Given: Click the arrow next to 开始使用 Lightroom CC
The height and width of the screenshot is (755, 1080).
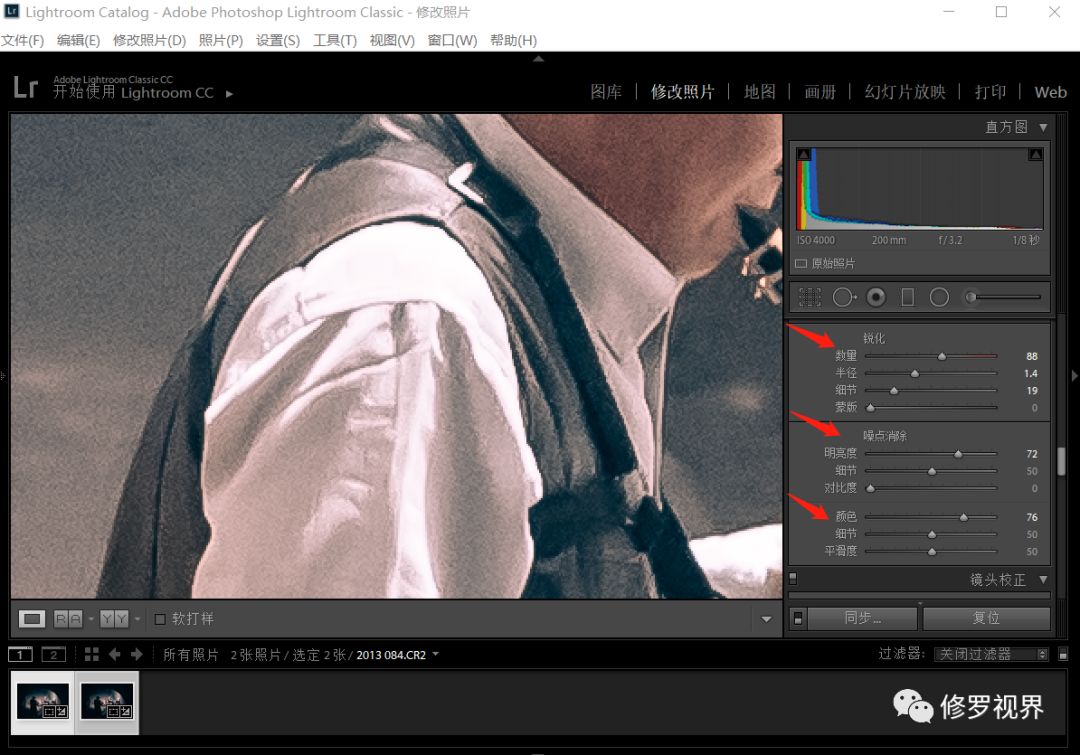Looking at the screenshot, I should click(229, 94).
